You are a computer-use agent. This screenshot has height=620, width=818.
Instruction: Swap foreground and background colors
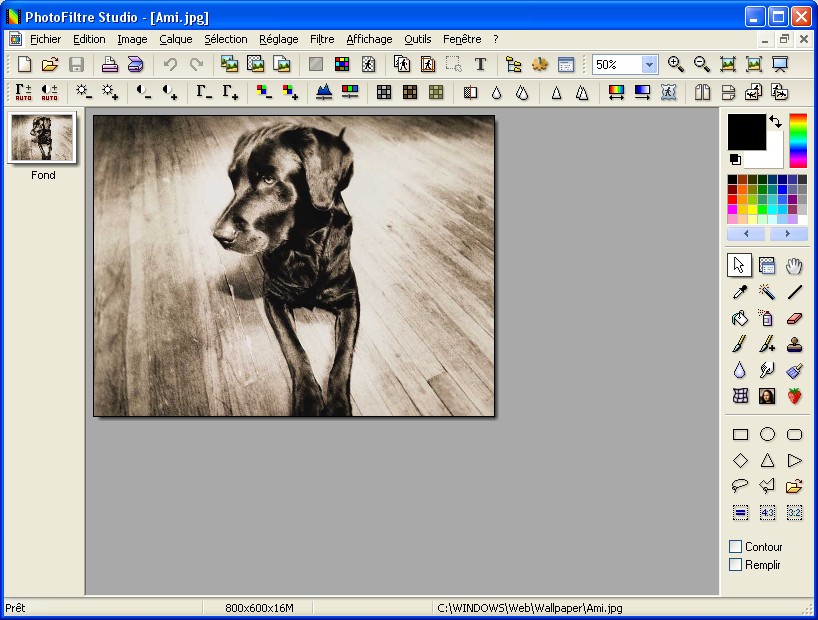[775, 121]
